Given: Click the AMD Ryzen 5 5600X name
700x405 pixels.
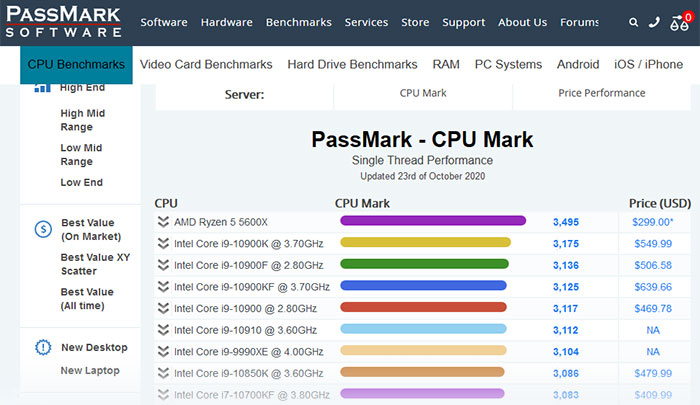Looking at the screenshot, I should point(221,222).
